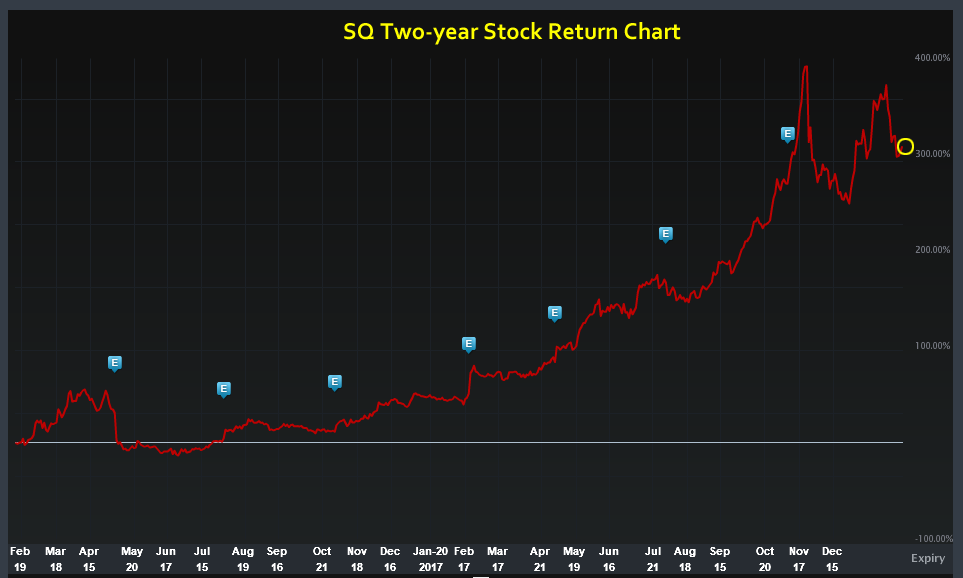This screenshot has width=963, height=578.
Task: Select the "Mar 17" date label
Action: (x=497, y=559)
